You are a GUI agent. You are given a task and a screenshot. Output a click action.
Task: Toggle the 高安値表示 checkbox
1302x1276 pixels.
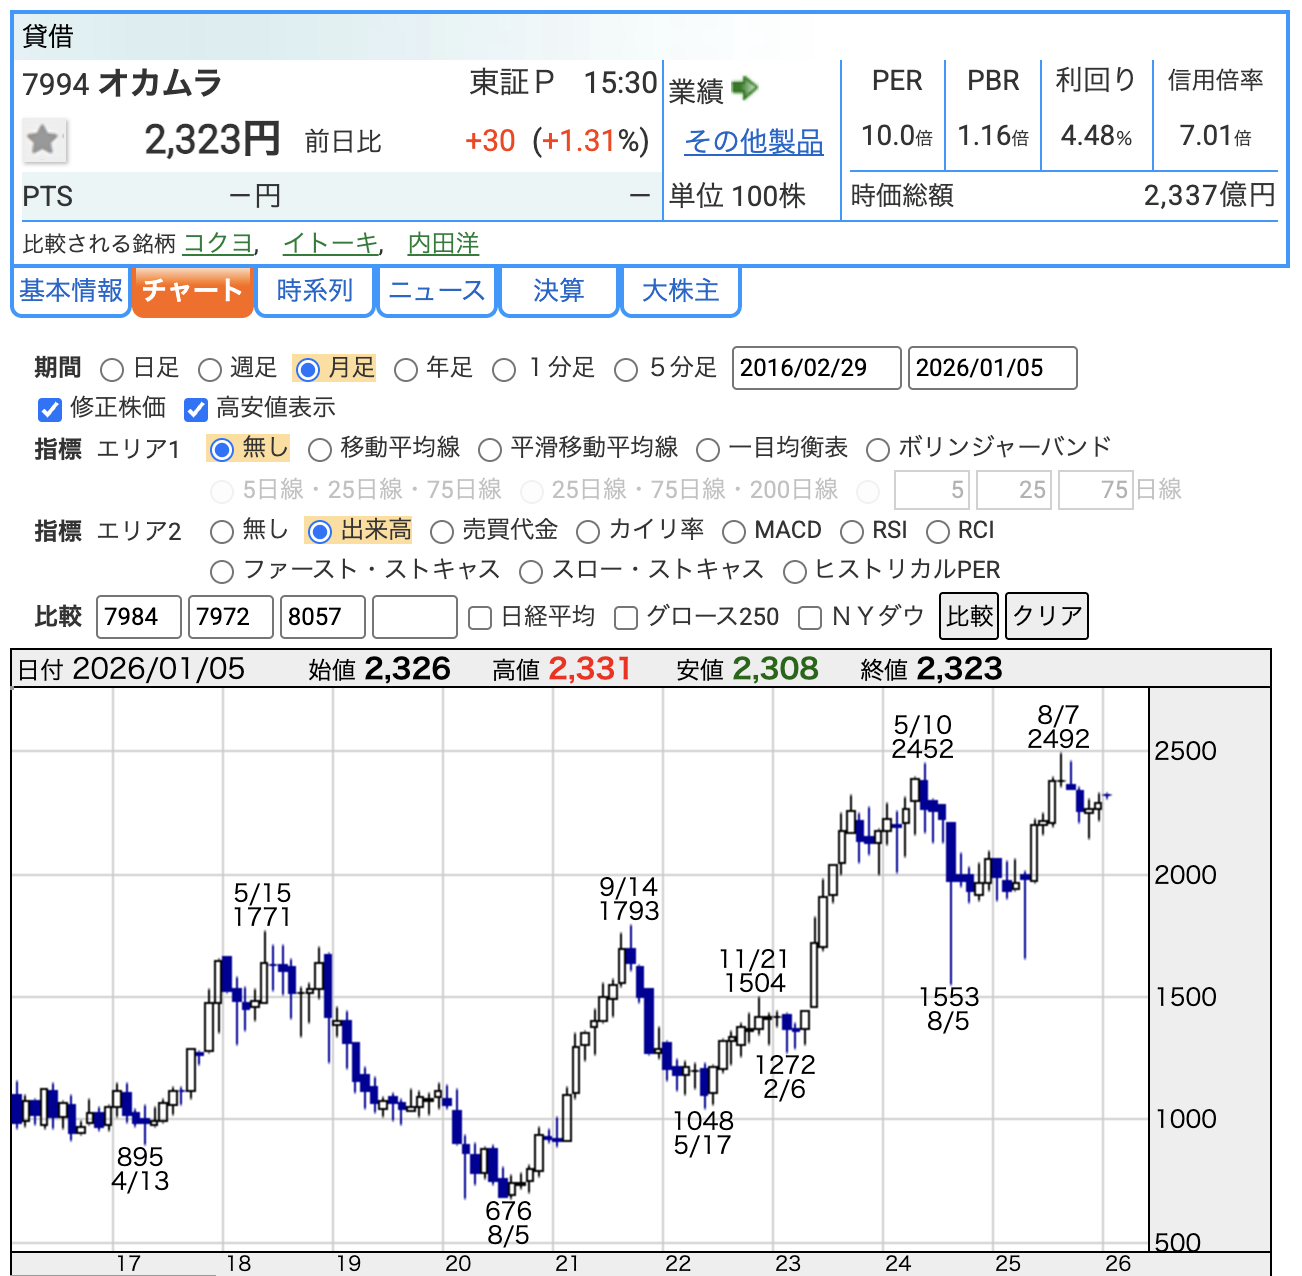click(x=196, y=410)
